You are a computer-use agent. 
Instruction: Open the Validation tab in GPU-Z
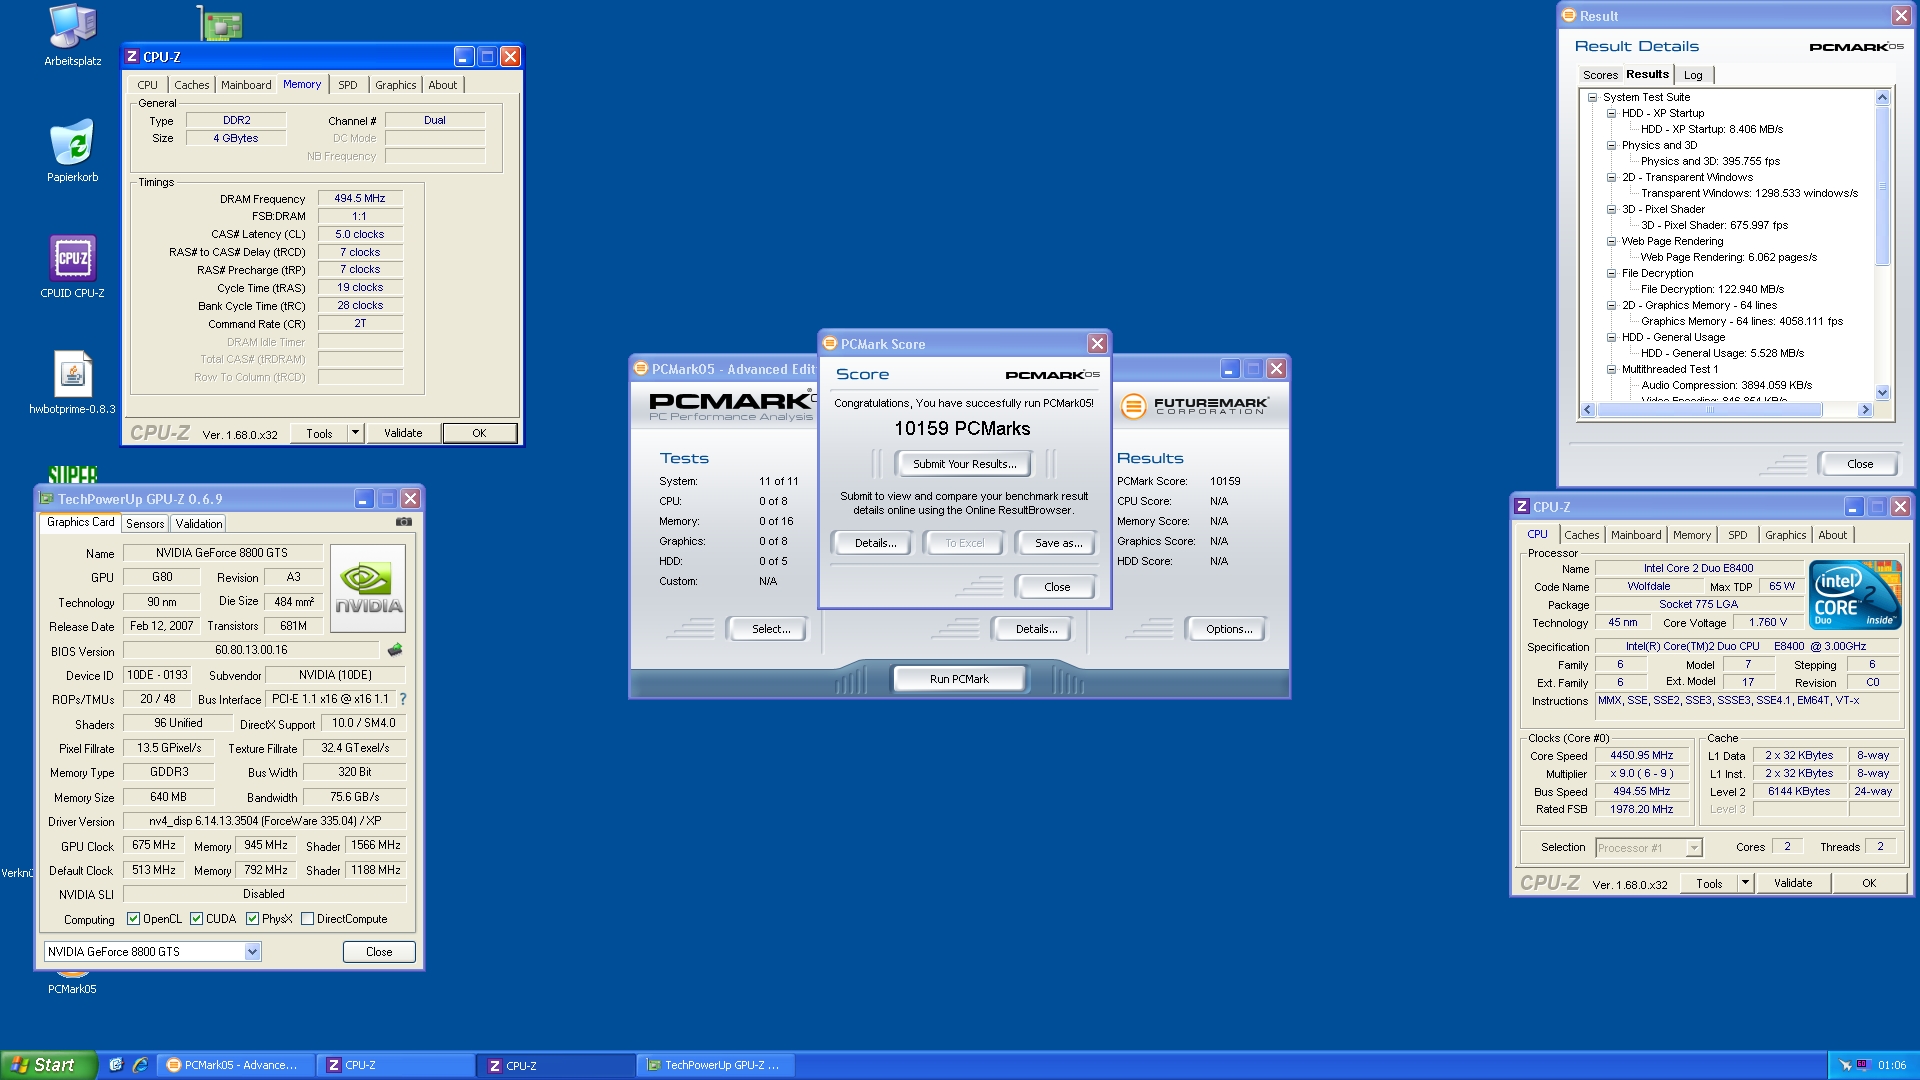pos(199,524)
